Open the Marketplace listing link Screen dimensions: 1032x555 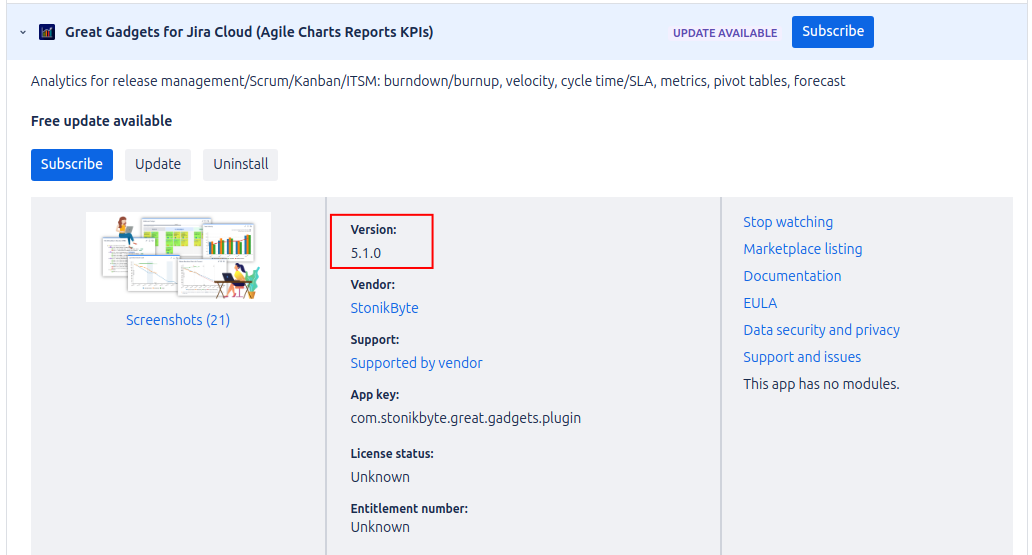pos(802,249)
